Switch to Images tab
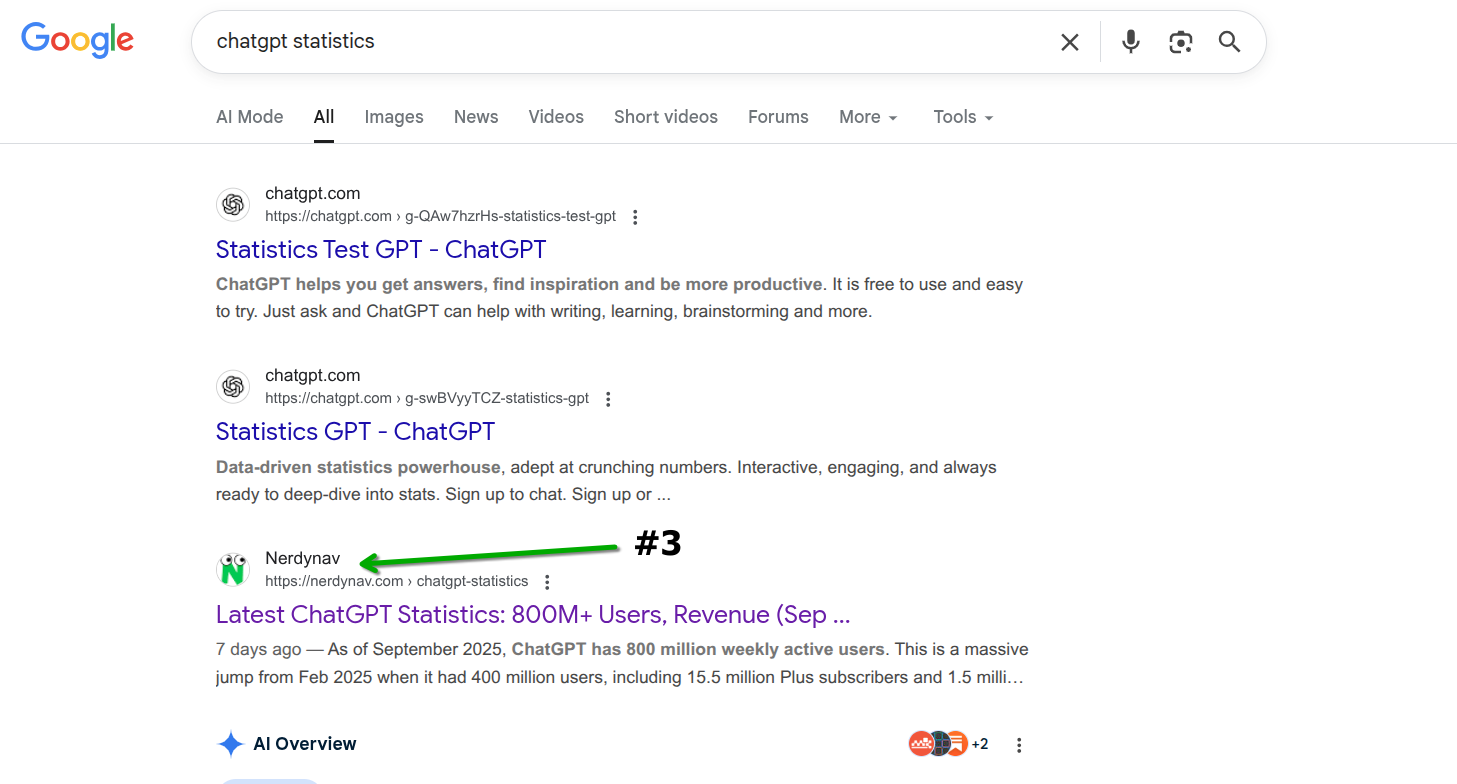The height and width of the screenshot is (784, 1457). [x=394, y=117]
